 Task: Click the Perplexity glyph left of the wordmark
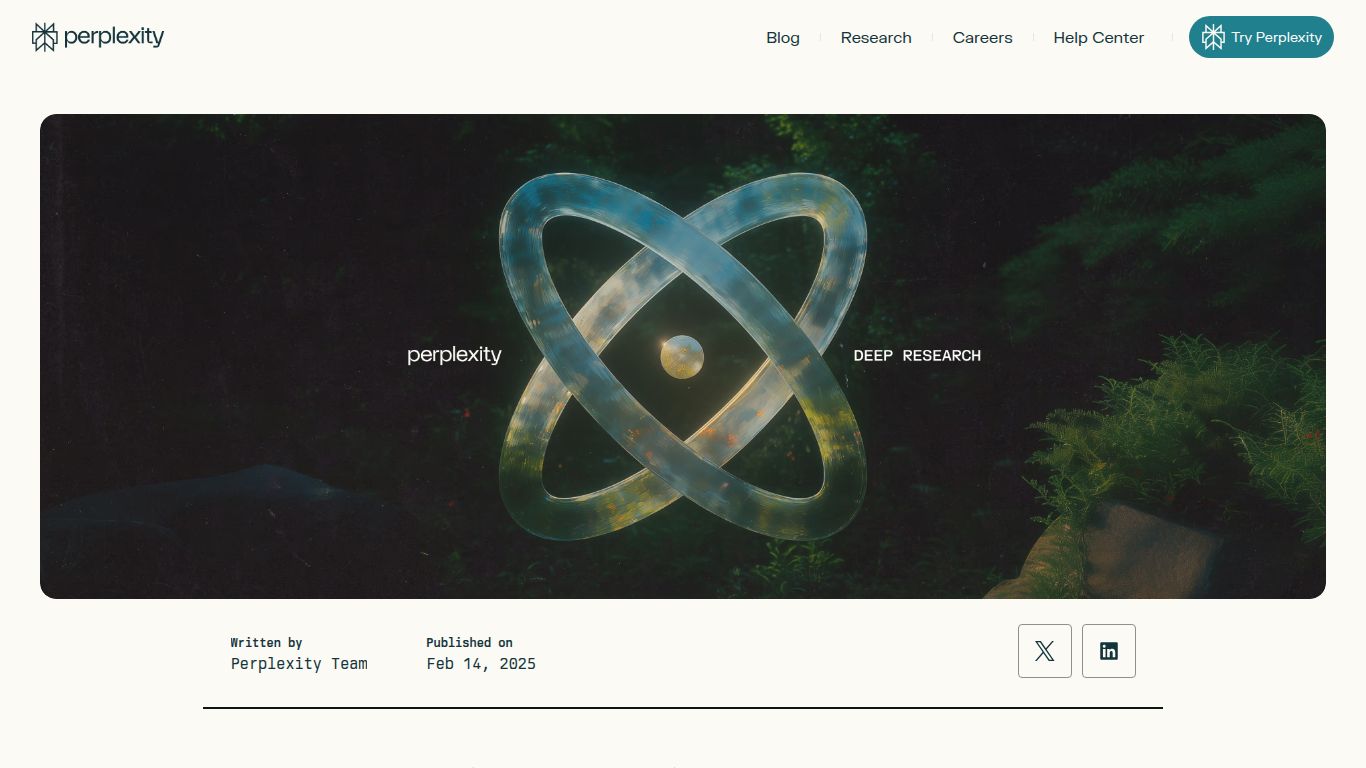coord(43,35)
